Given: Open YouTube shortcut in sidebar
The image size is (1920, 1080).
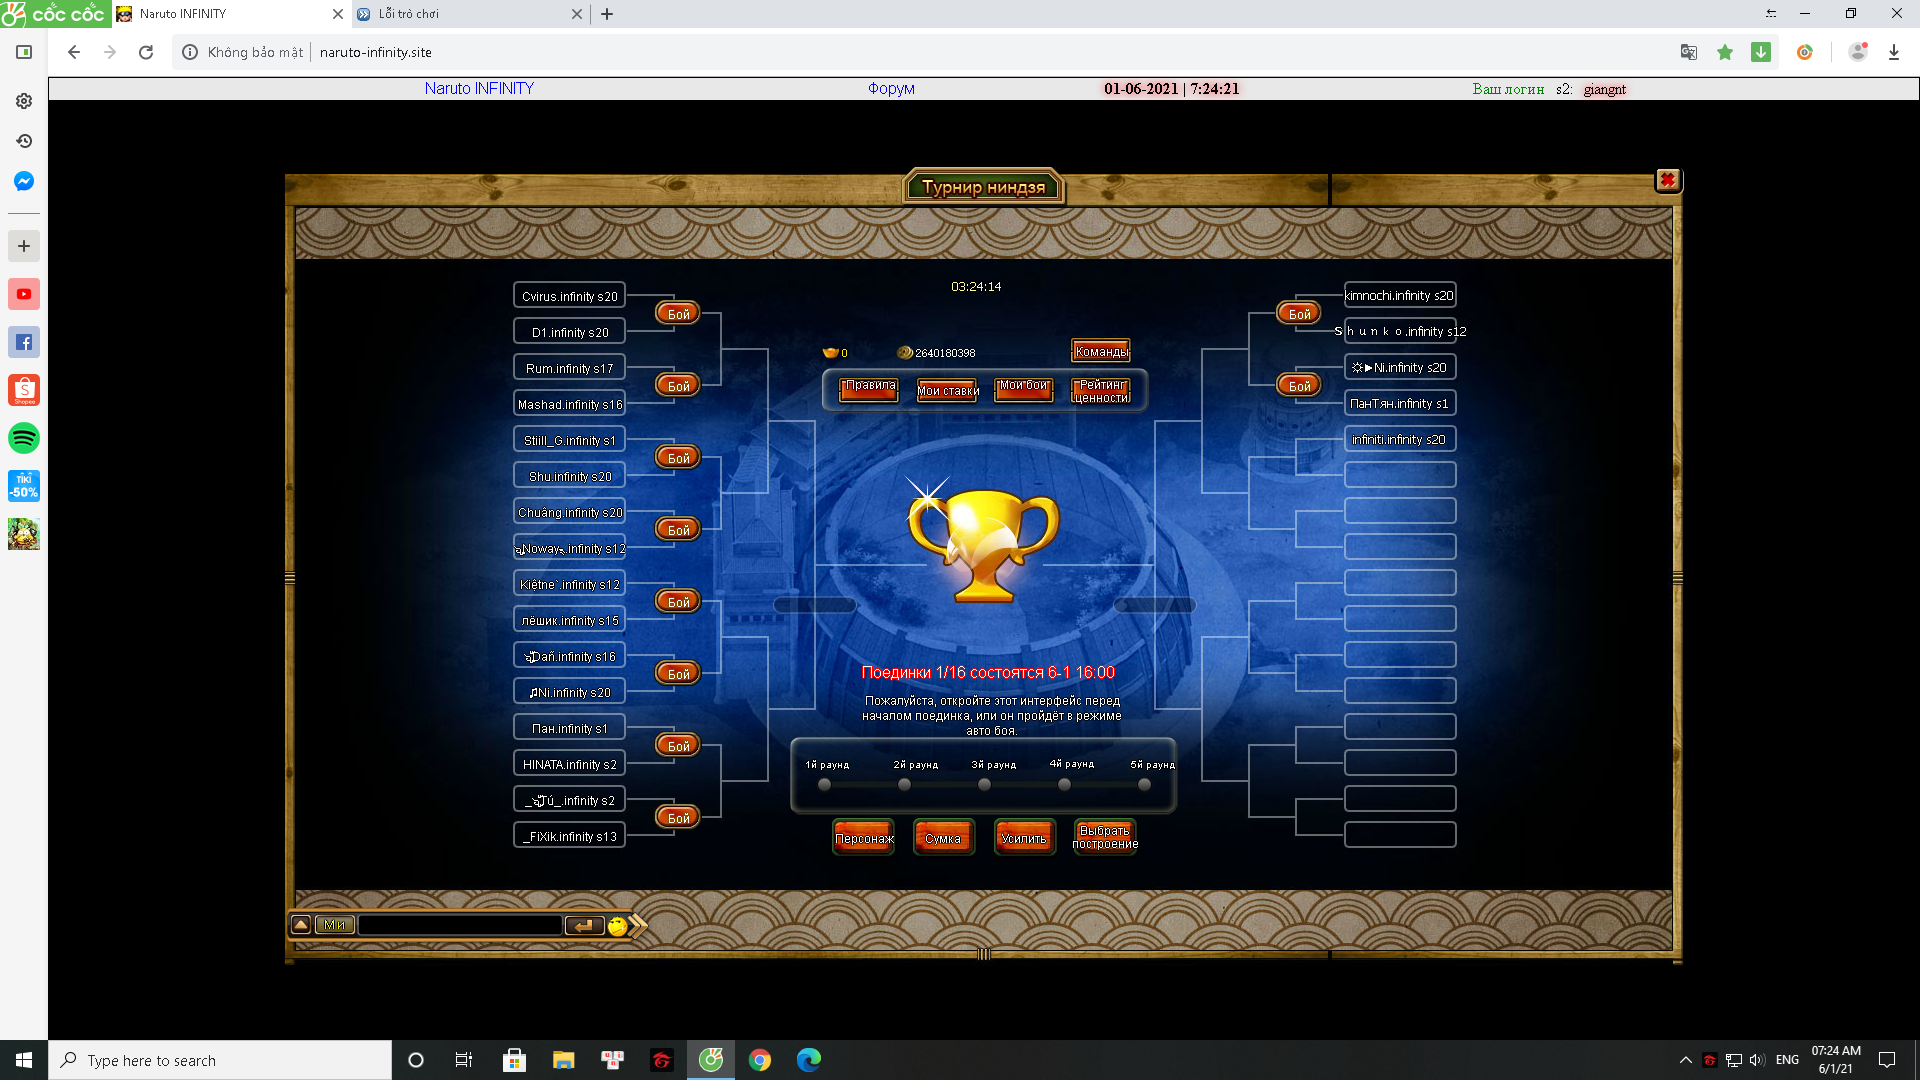Looking at the screenshot, I should point(24,294).
